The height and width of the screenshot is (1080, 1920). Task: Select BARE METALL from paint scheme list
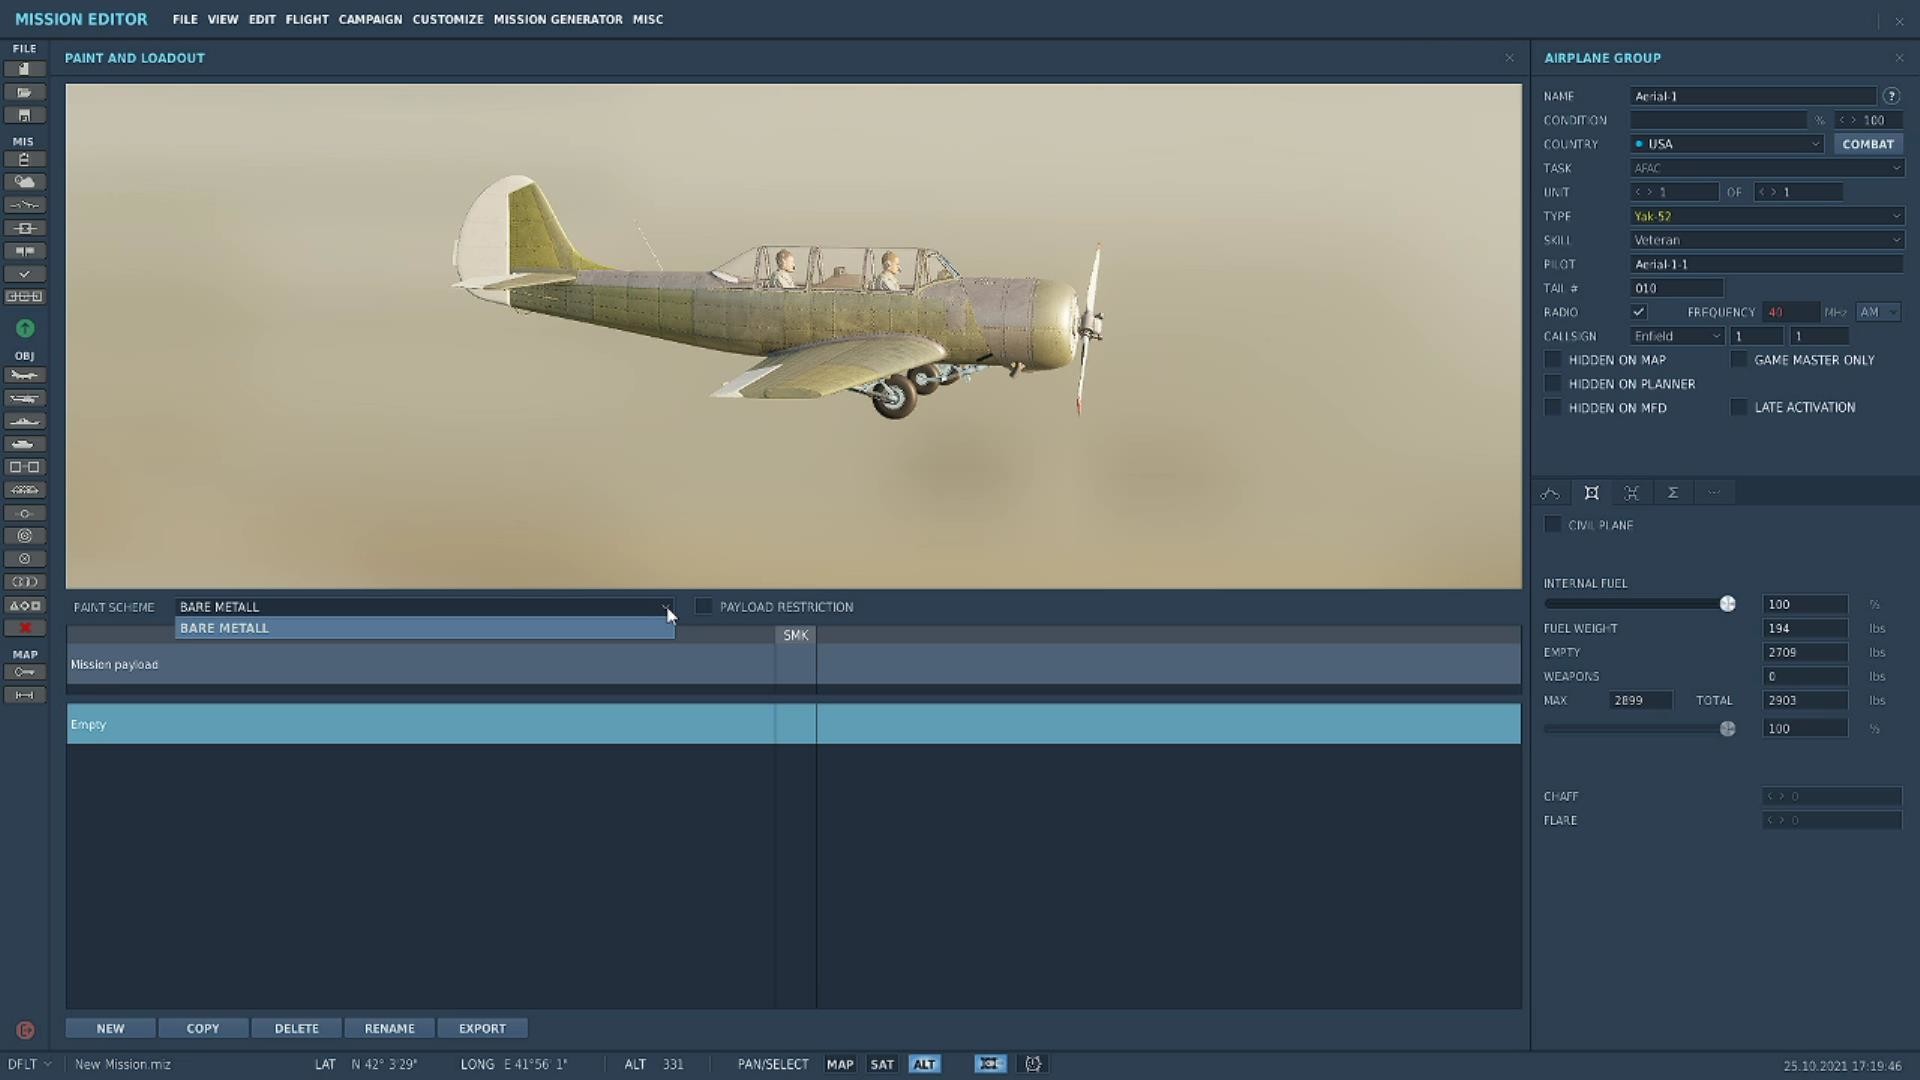point(425,628)
